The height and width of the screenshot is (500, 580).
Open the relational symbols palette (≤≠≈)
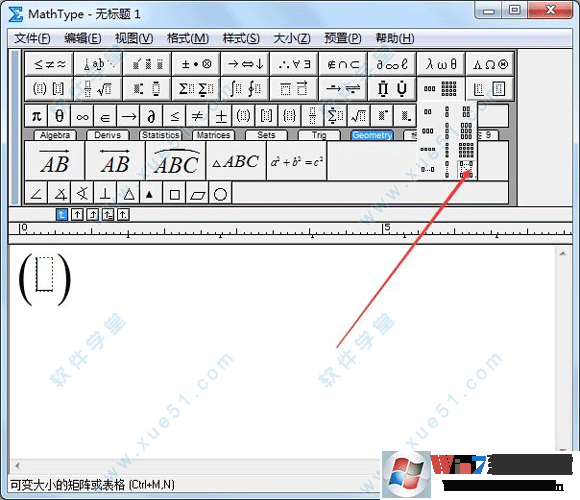pos(49,64)
